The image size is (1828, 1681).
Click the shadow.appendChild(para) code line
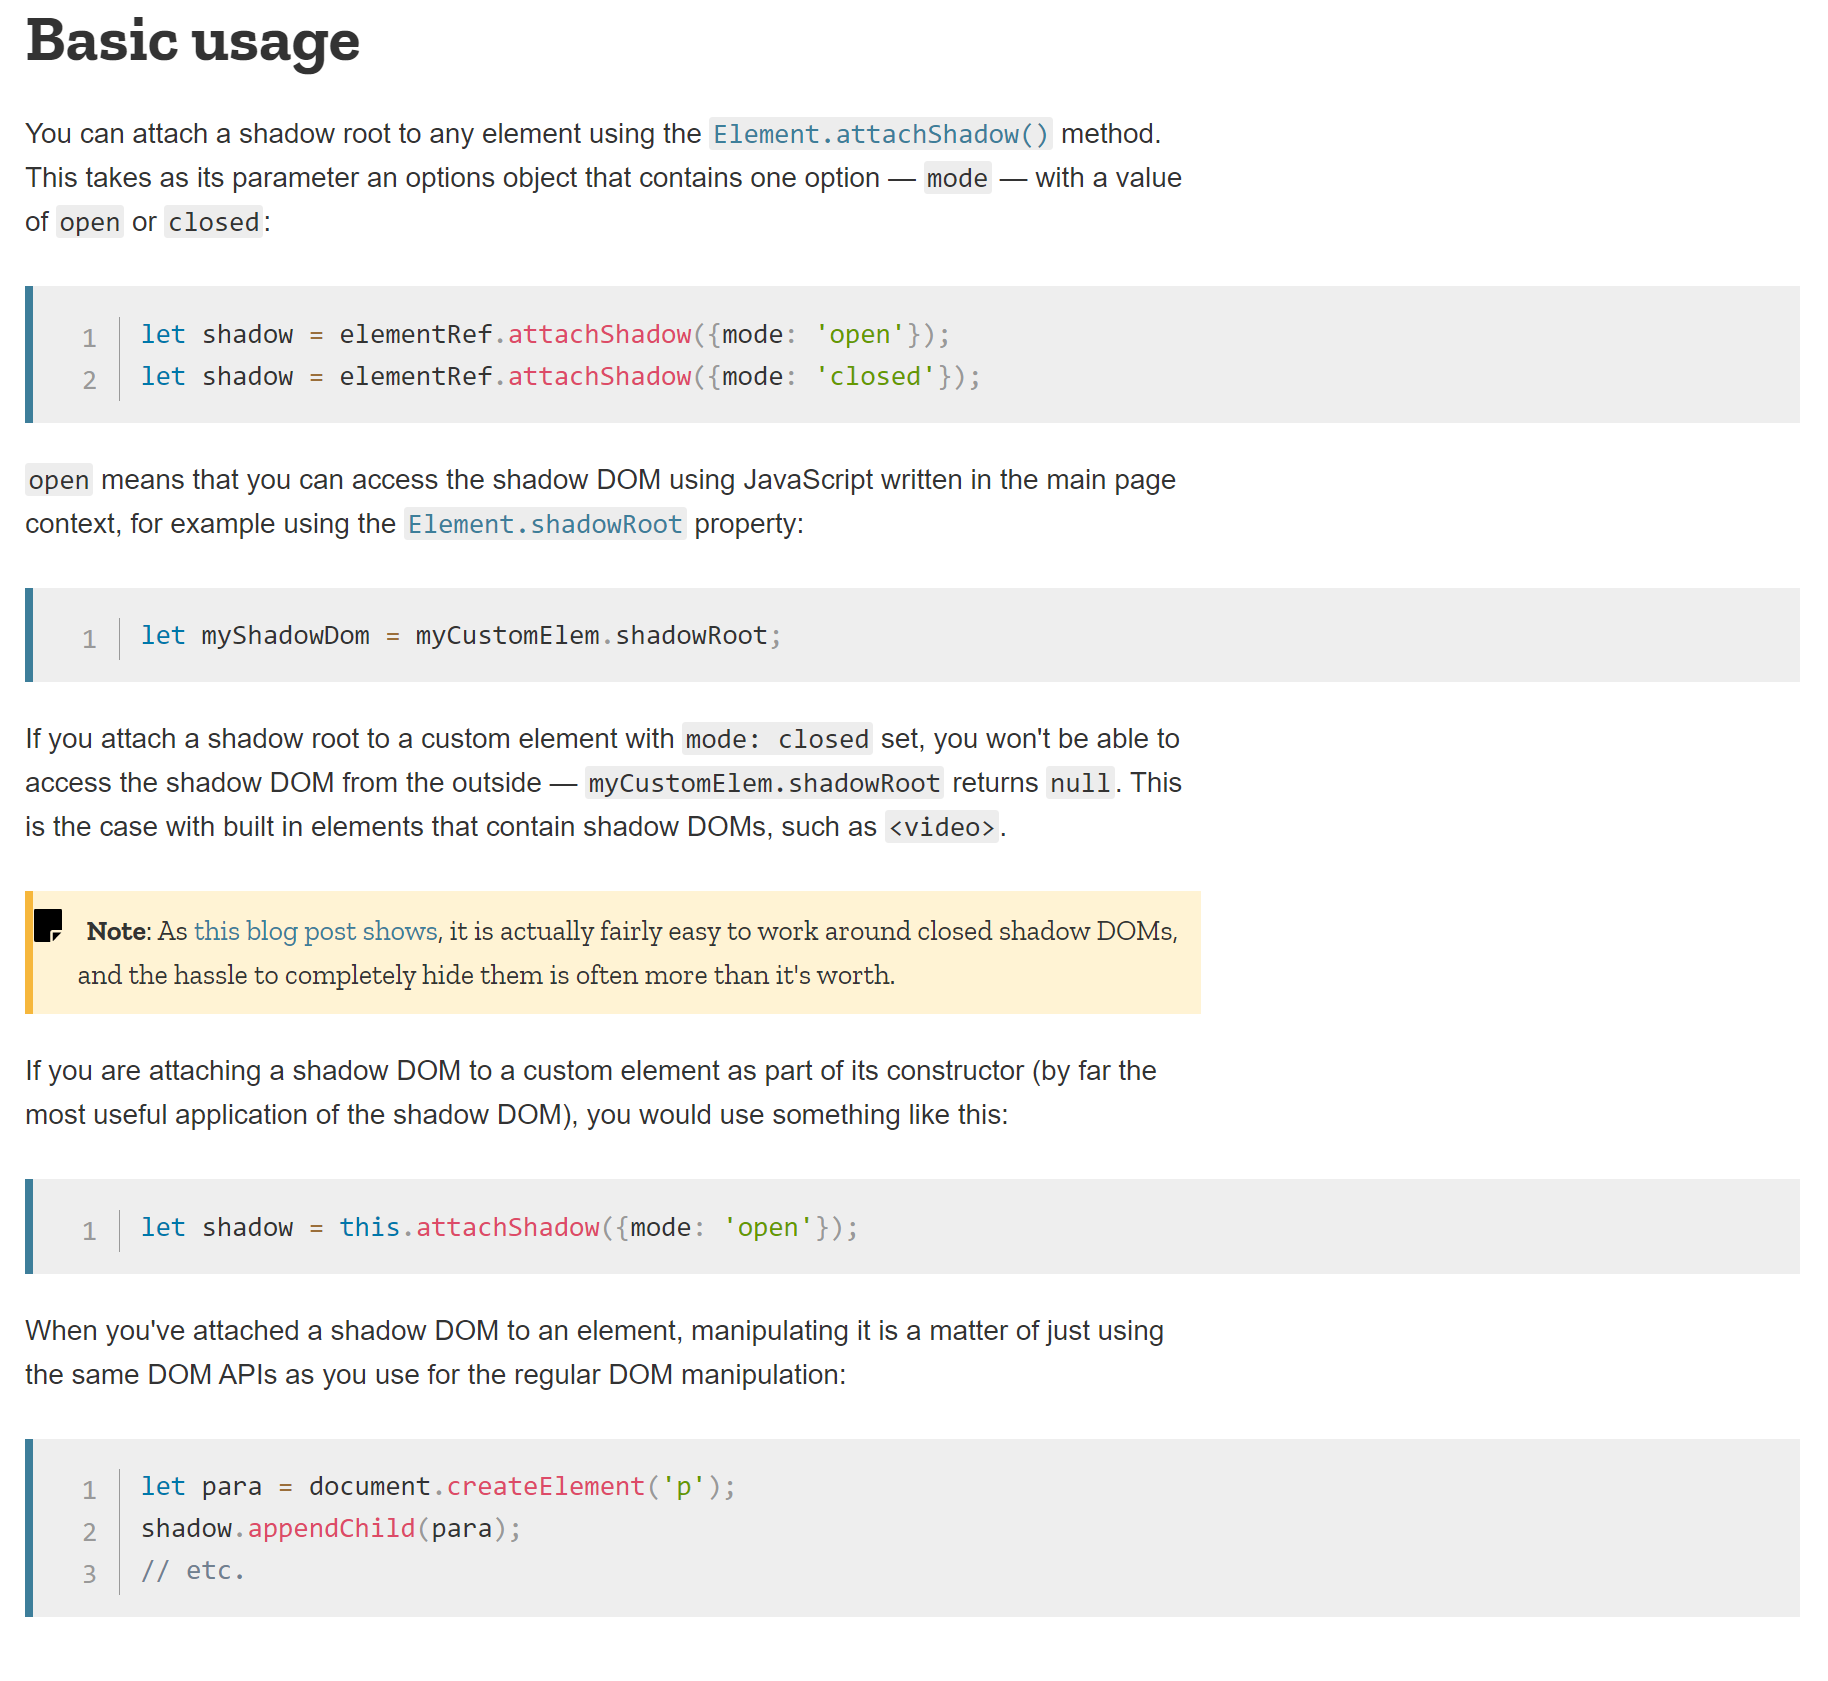pyautogui.click(x=331, y=1528)
